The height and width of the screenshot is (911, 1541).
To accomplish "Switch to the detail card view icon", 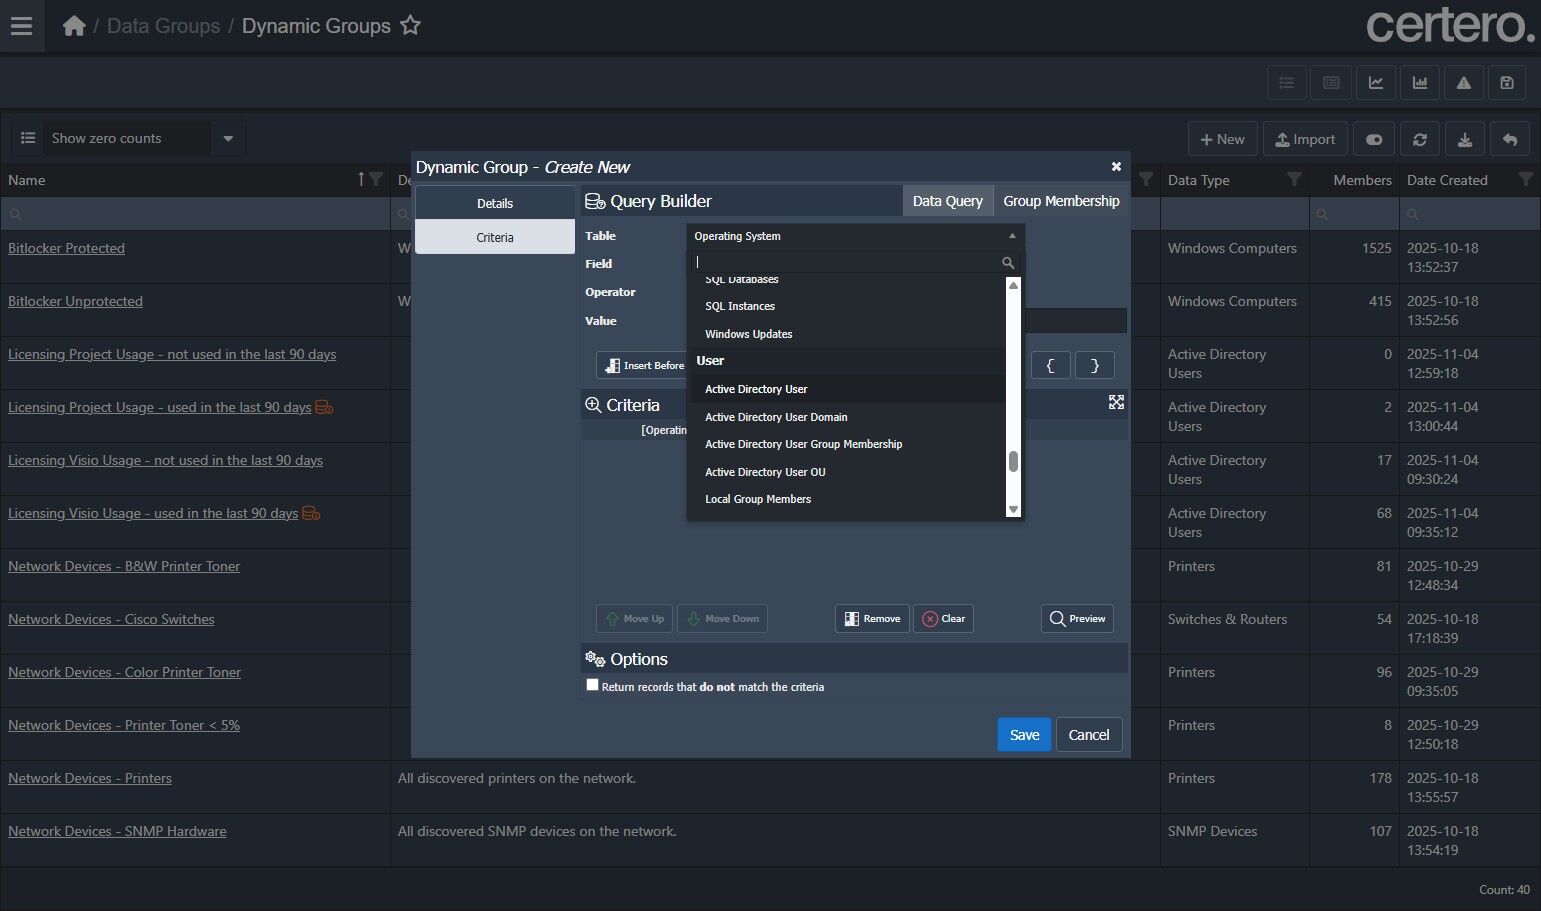I will tap(1331, 83).
